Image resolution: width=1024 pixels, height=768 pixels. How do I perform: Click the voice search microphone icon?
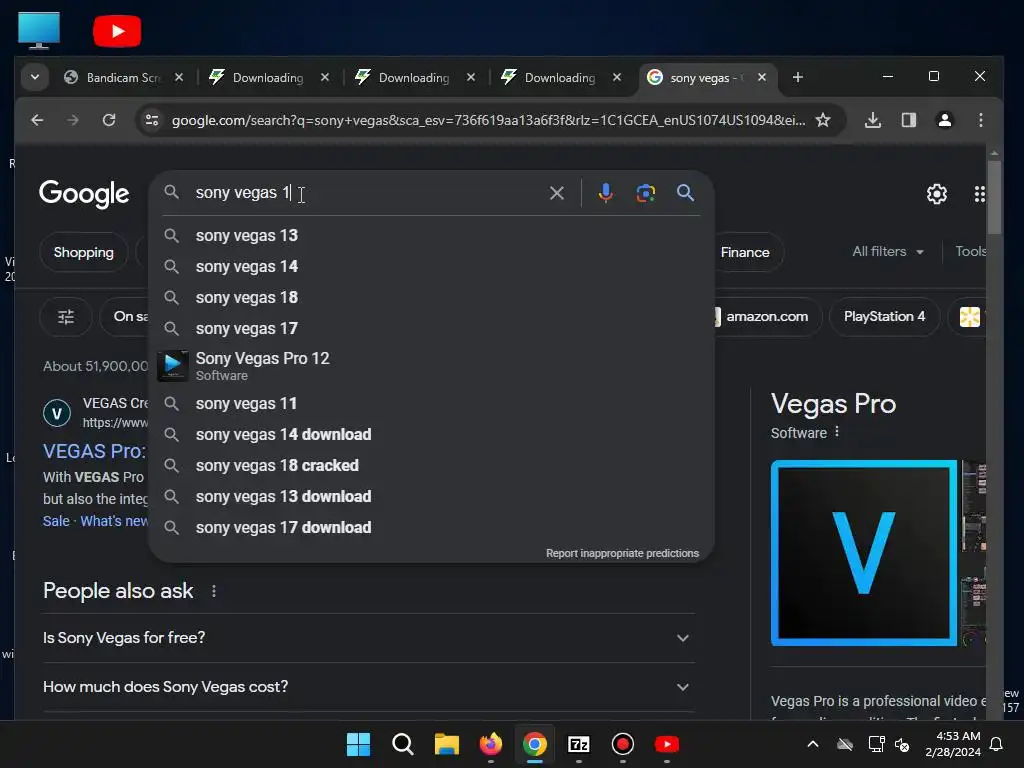click(x=605, y=193)
